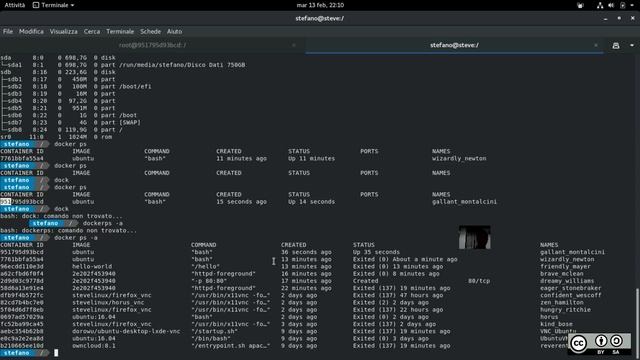640x360 pixels.
Task: Minimize the terminal window
Action: coord(605,18)
